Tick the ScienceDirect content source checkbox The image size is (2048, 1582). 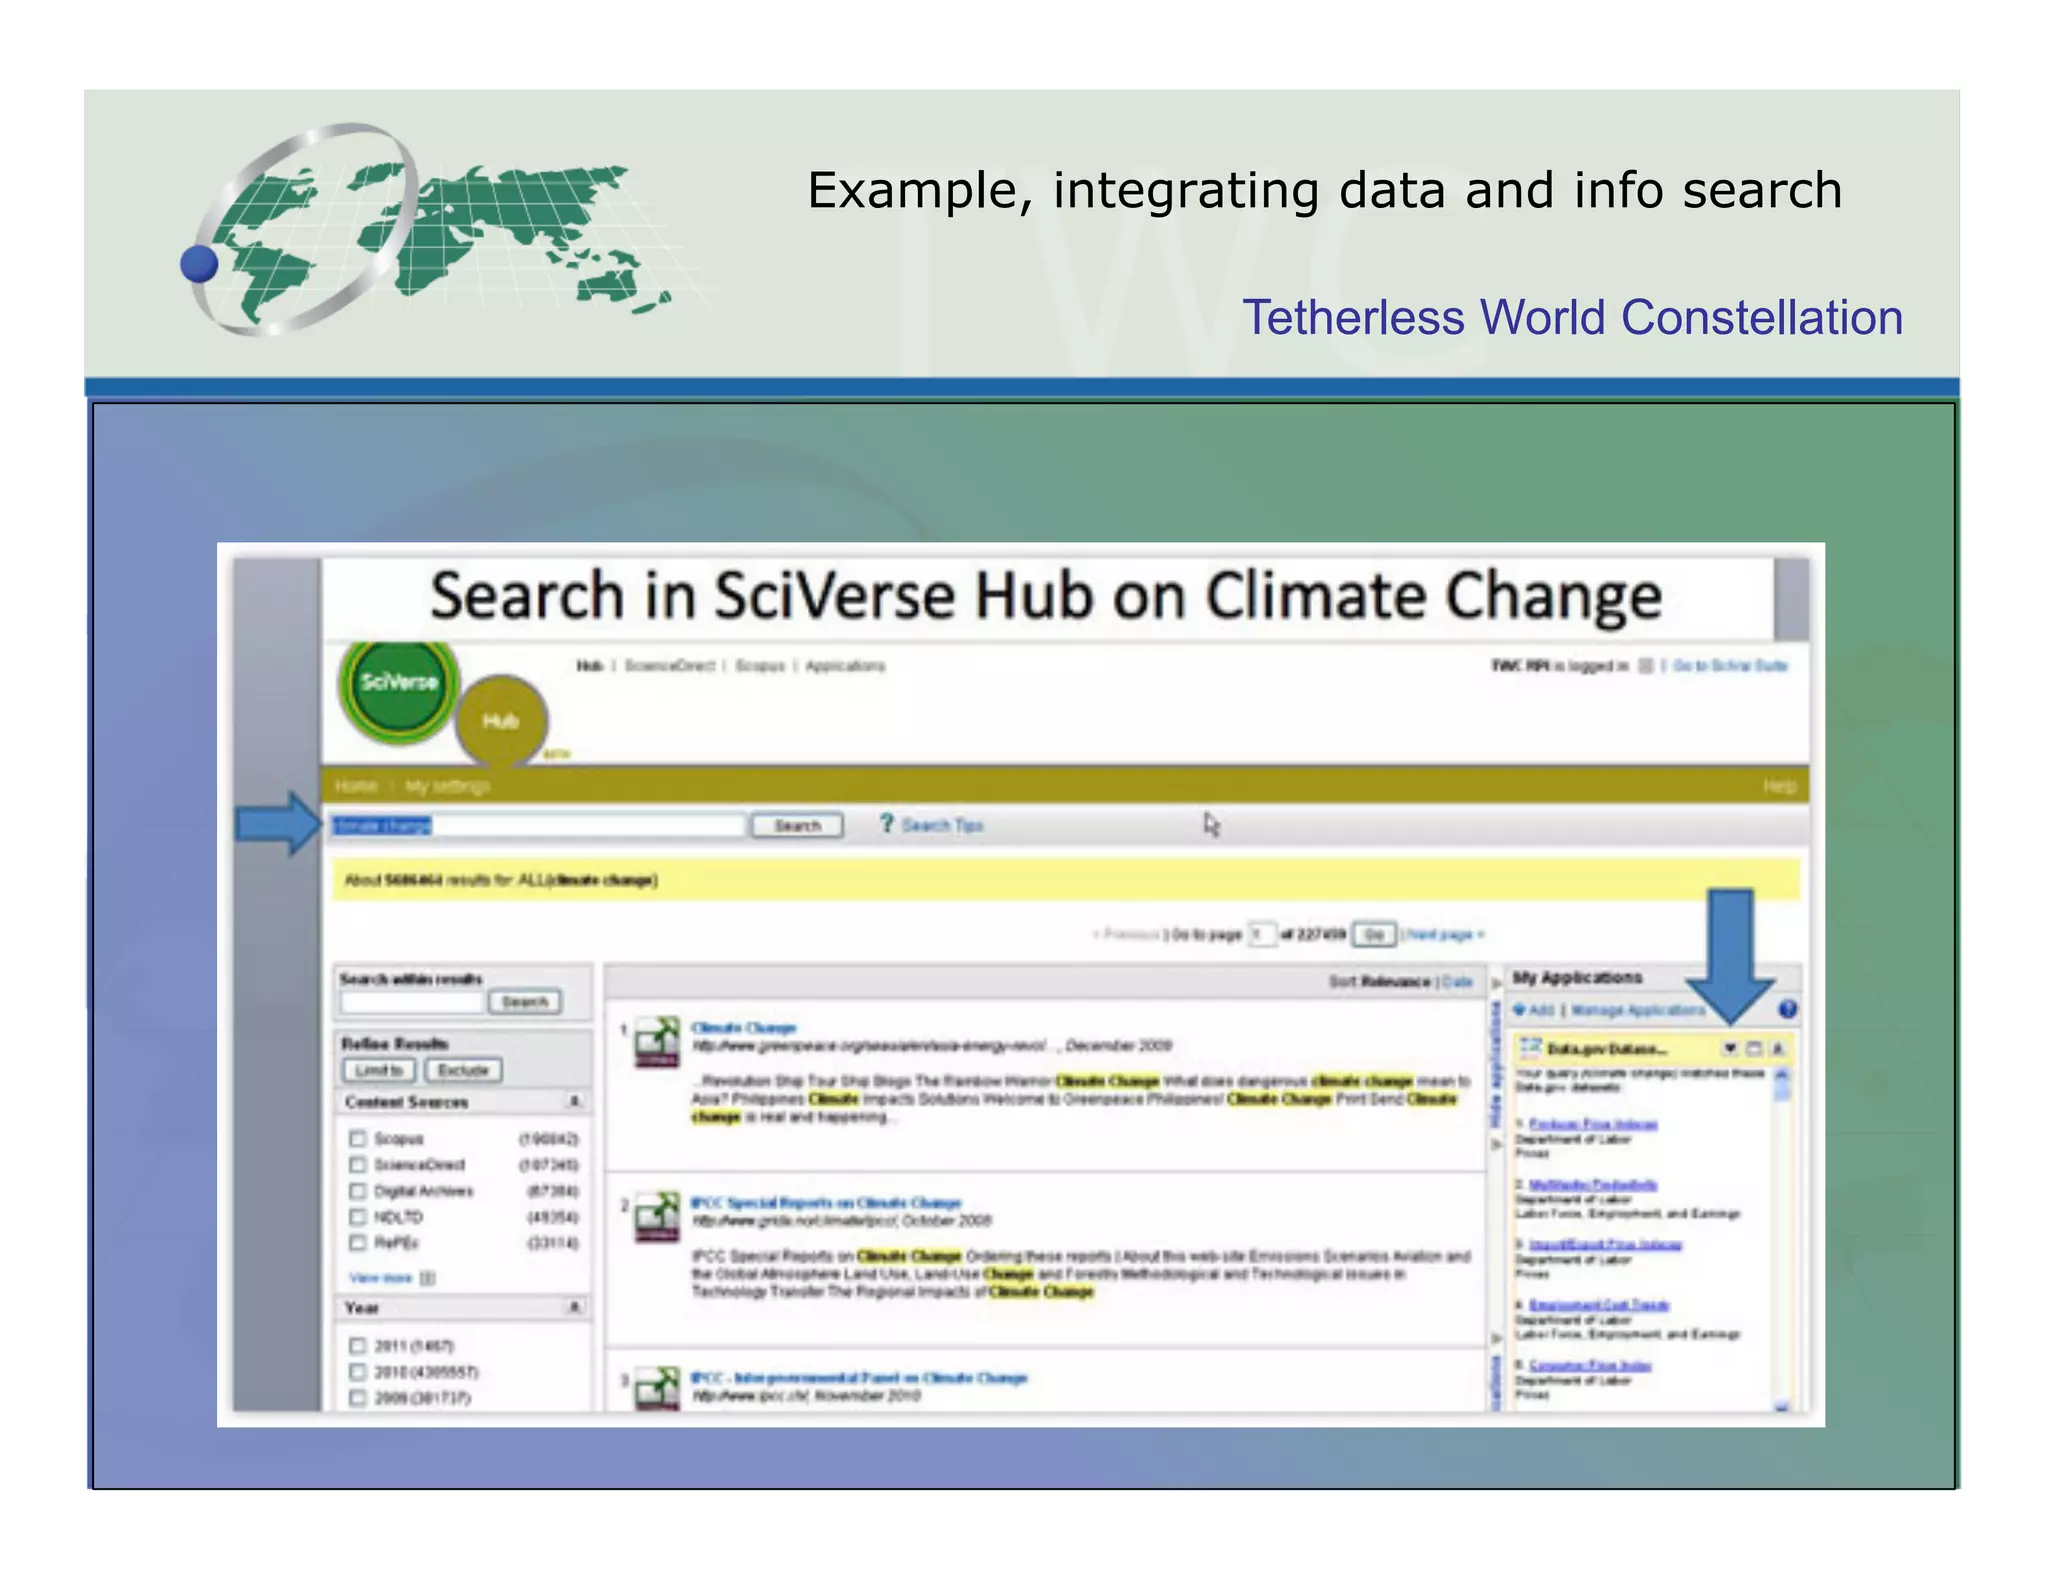(357, 1164)
